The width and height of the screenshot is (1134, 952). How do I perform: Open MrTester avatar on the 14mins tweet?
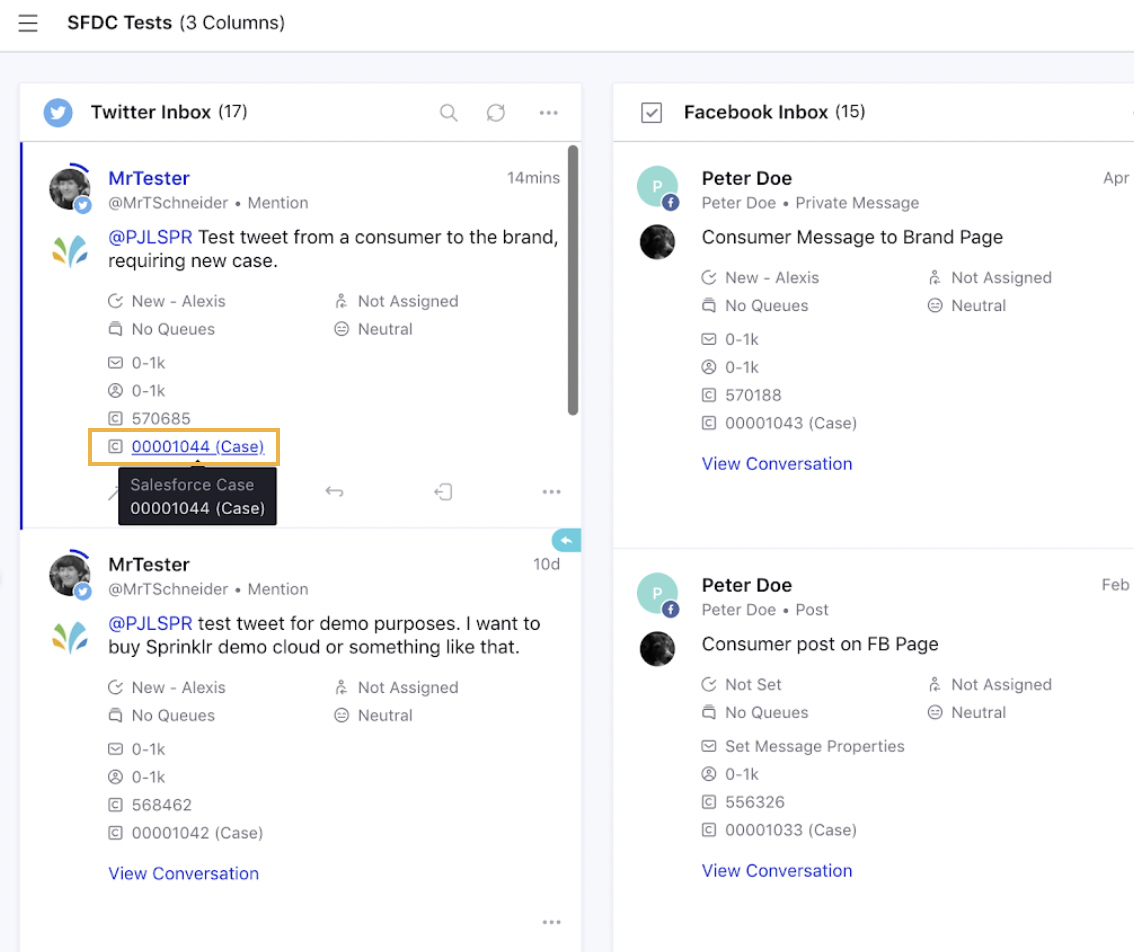69,189
